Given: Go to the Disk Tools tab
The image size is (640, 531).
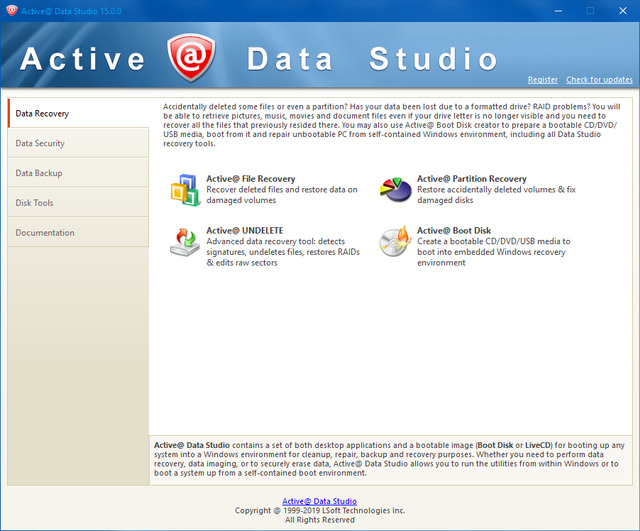Looking at the screenshot, I should (x=78, y=202).
